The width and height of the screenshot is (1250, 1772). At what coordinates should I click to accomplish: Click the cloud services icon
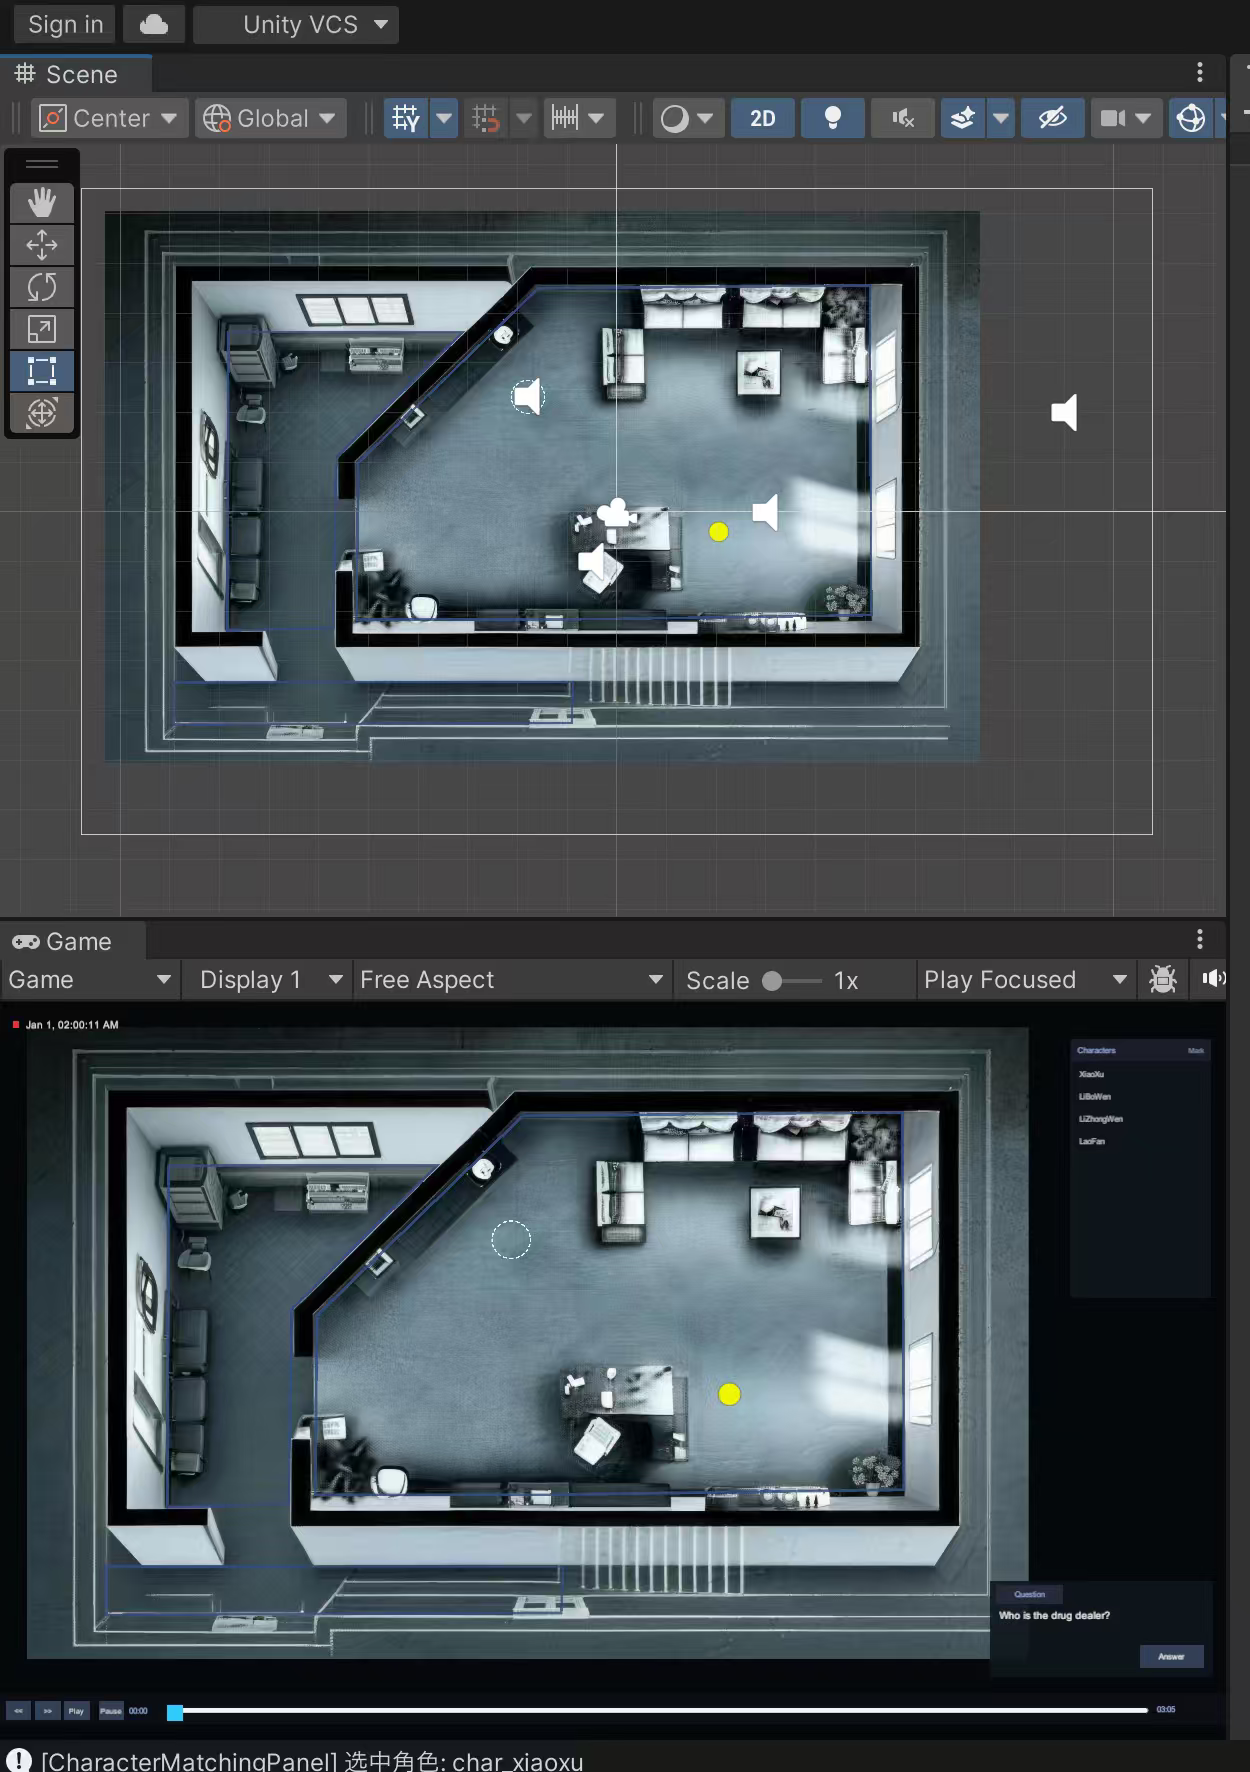154,24
